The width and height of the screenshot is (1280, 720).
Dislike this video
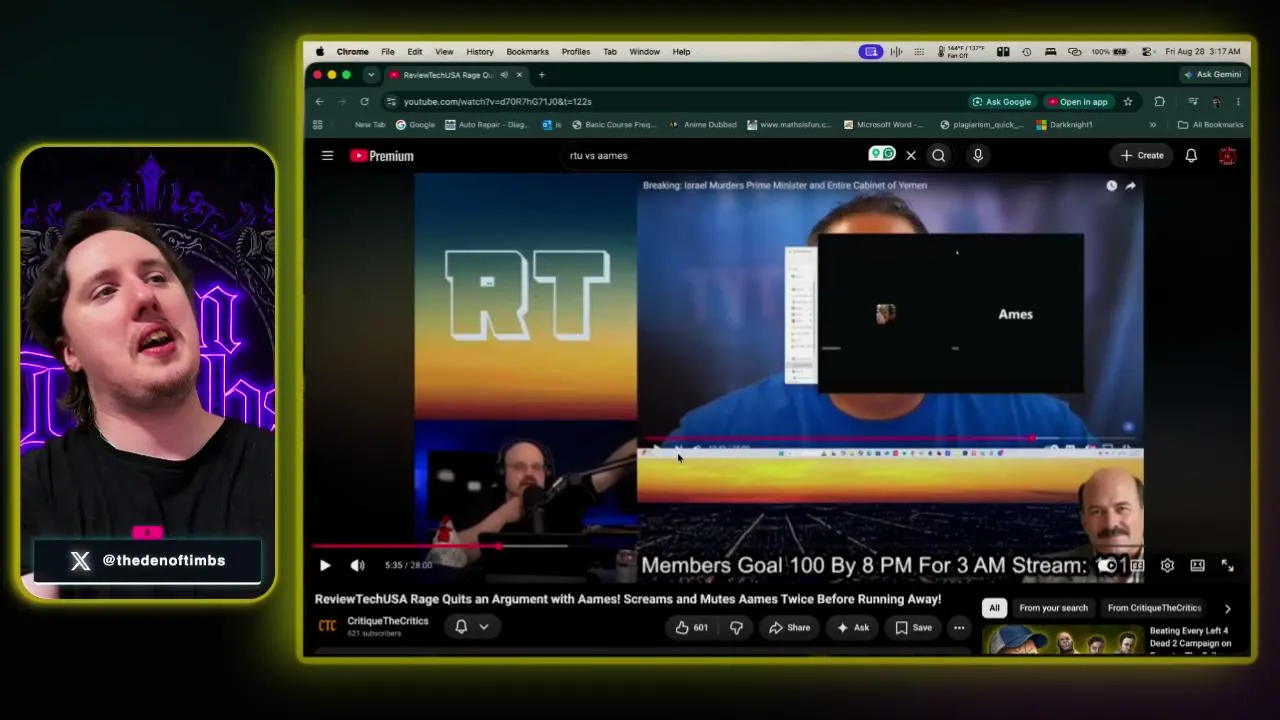tap(736, 627)
